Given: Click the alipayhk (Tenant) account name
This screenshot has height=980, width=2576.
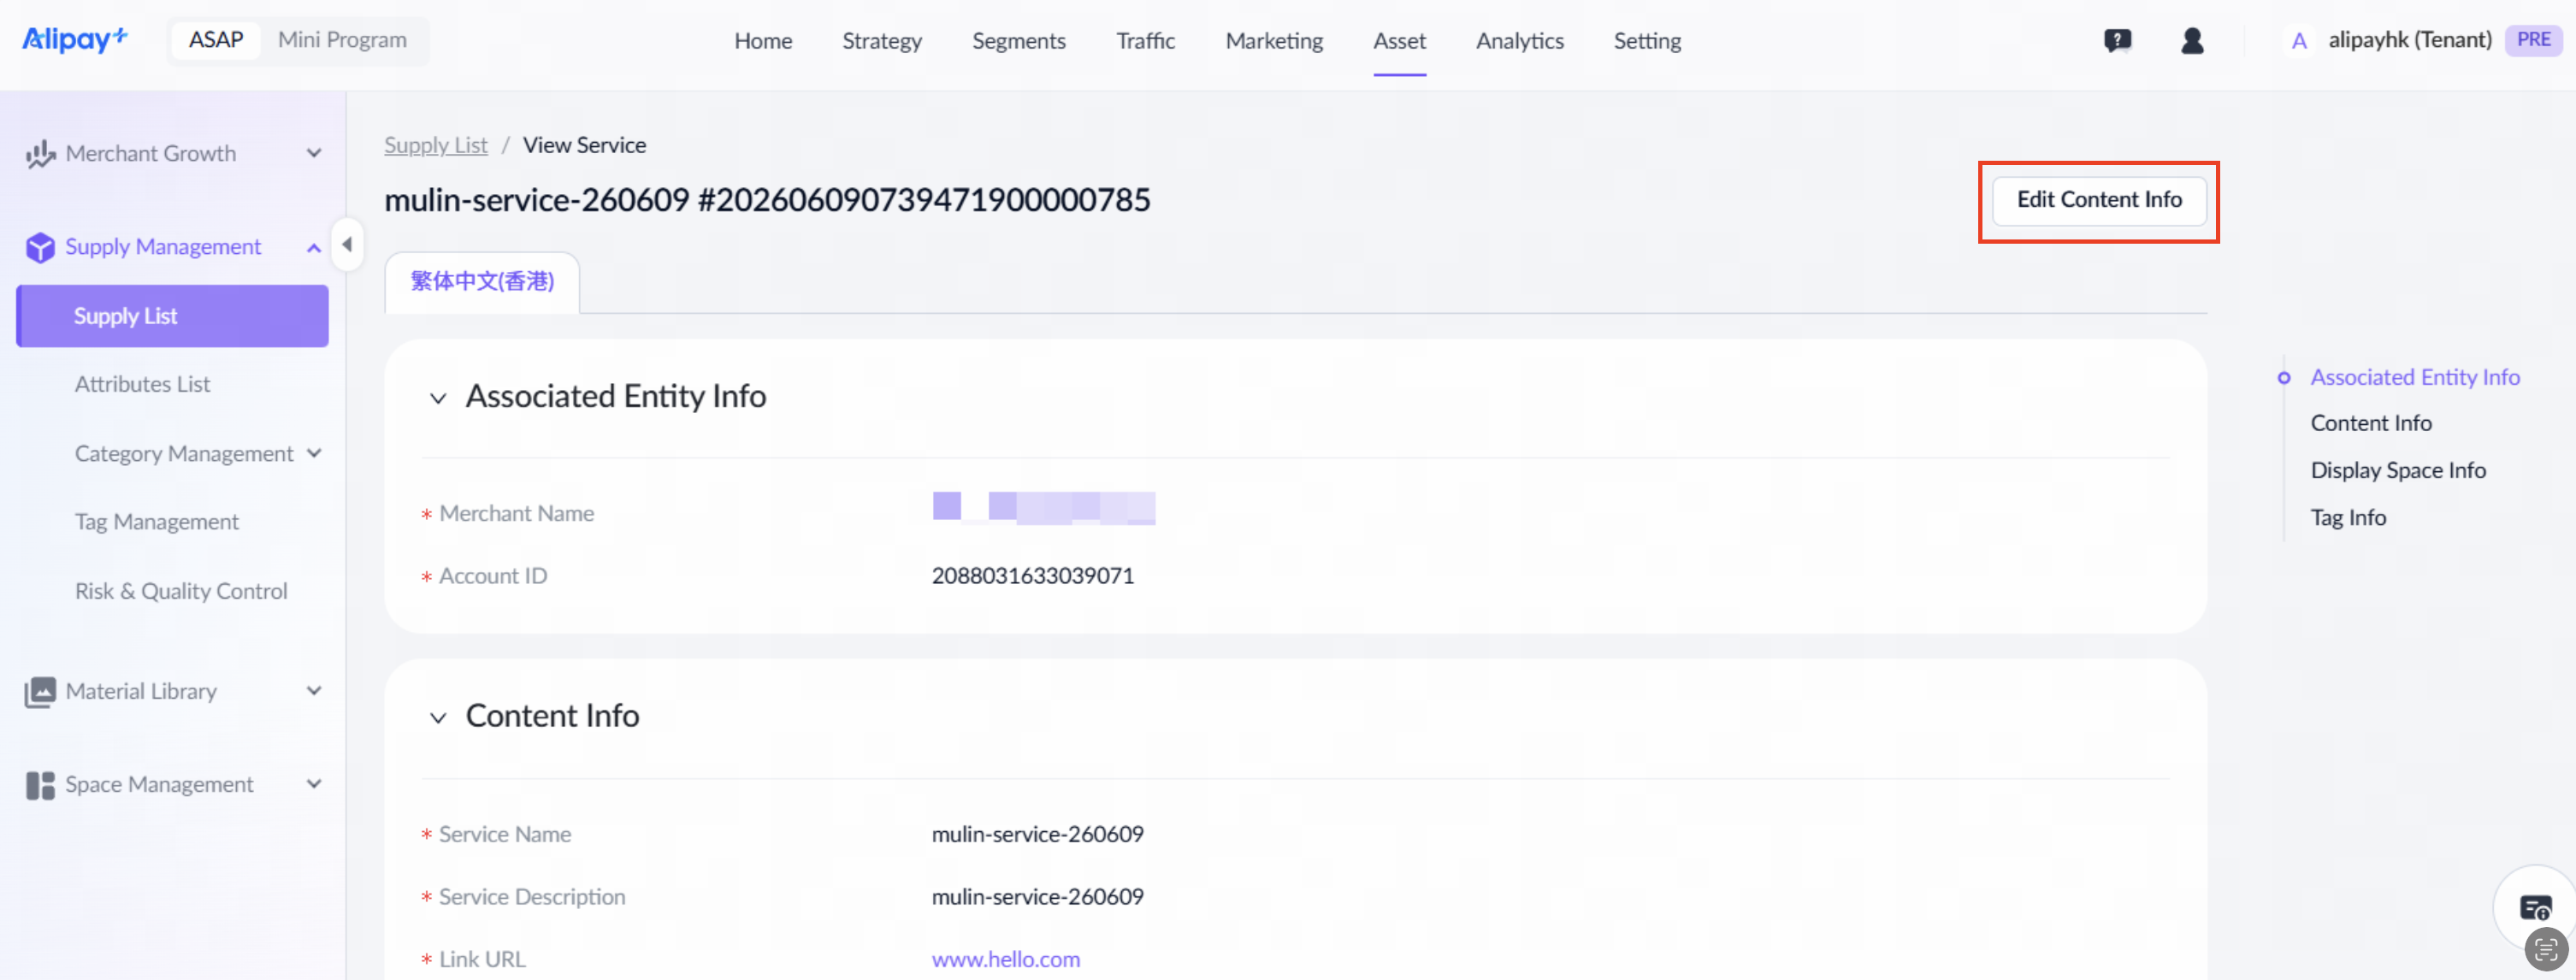Looking at the screenshot, I should click(2410, 40).
